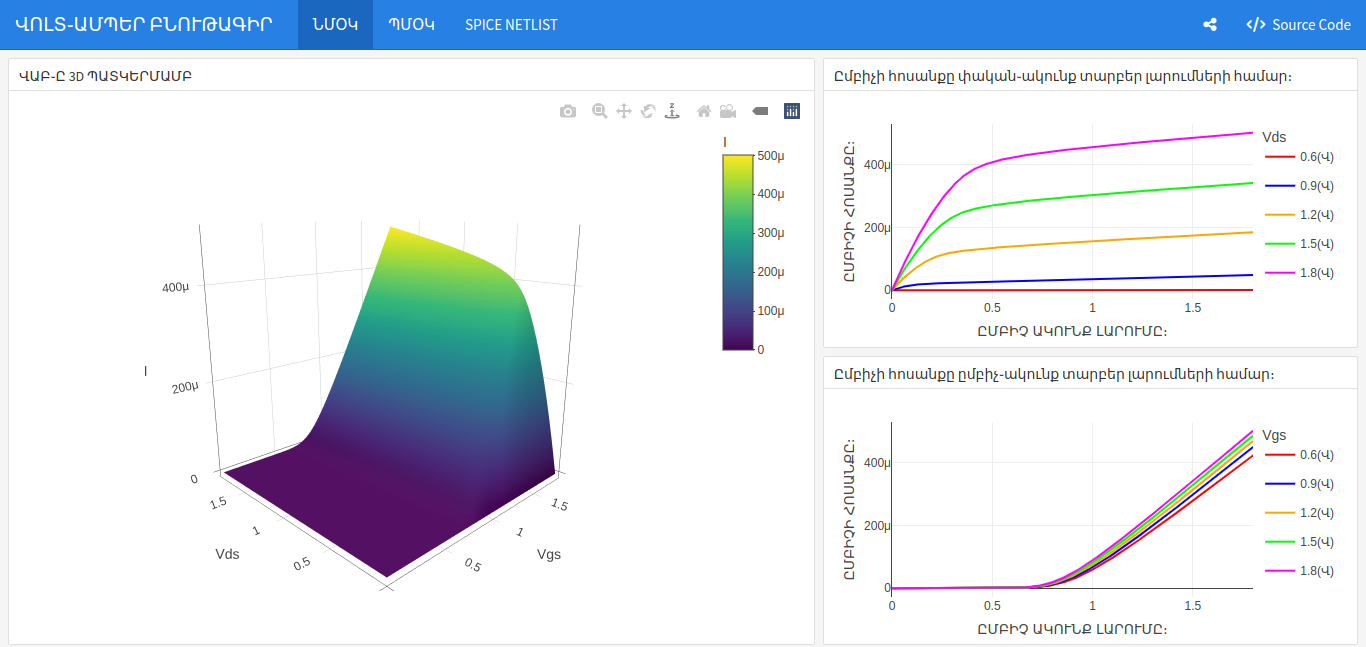
Task: Open the share icon in header
Action: pos(1210,25)
